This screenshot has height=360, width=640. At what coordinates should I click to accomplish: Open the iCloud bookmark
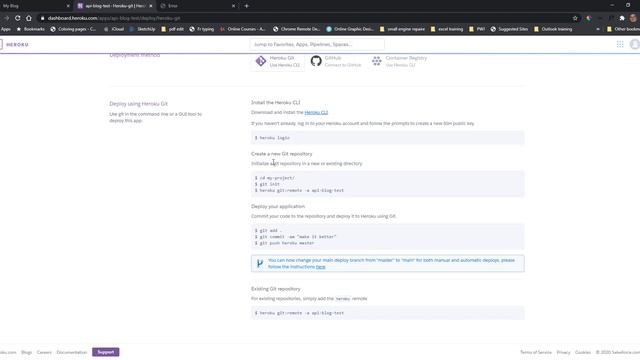pos(114,29)
